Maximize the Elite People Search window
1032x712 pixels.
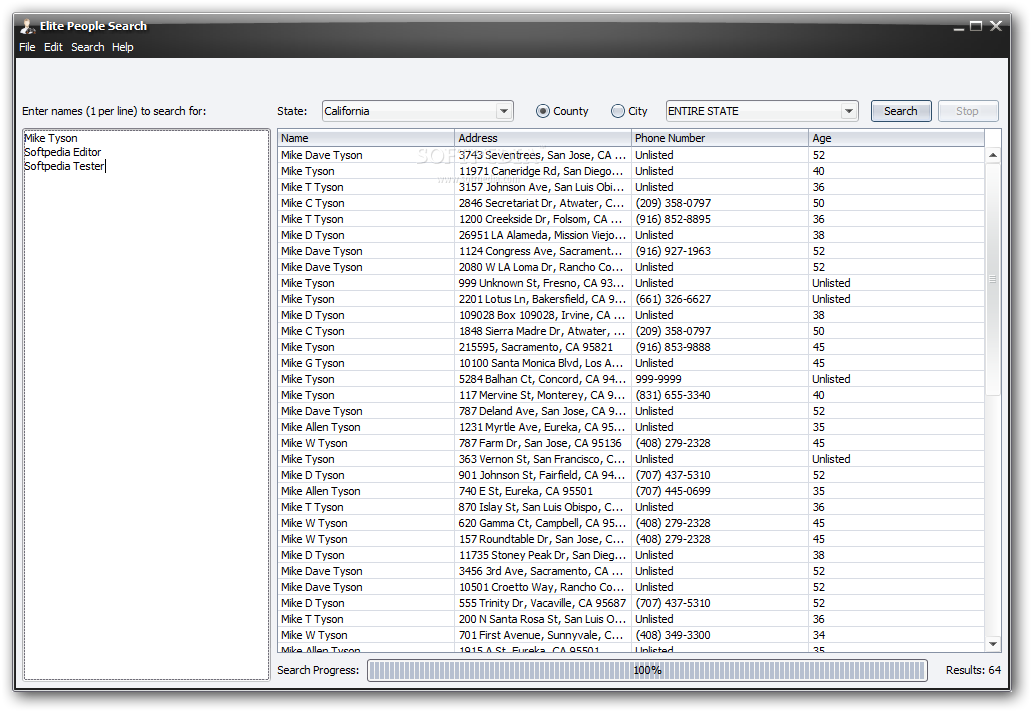(976, 26)
